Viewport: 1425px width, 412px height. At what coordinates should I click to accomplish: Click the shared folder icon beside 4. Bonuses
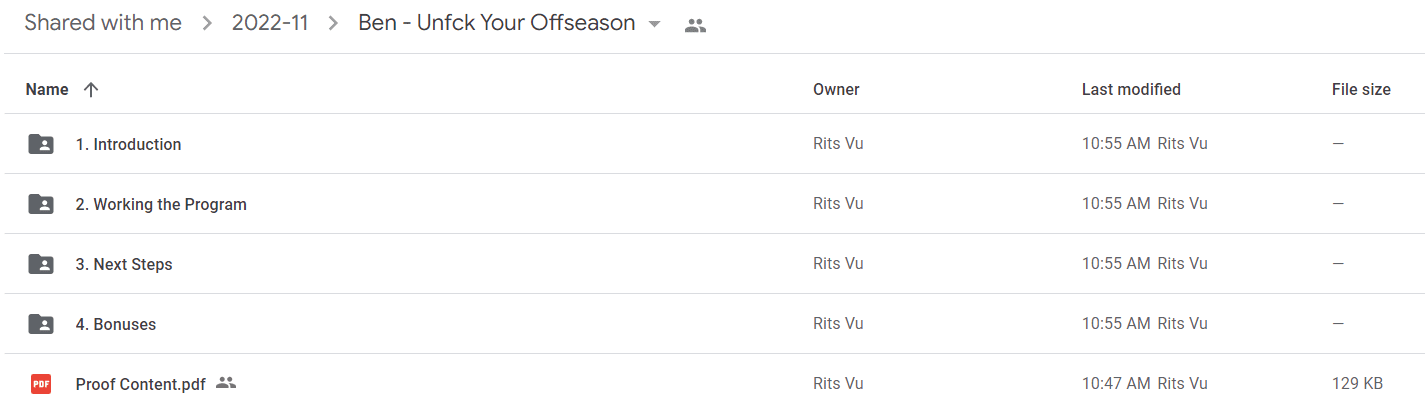click(41, 324)
